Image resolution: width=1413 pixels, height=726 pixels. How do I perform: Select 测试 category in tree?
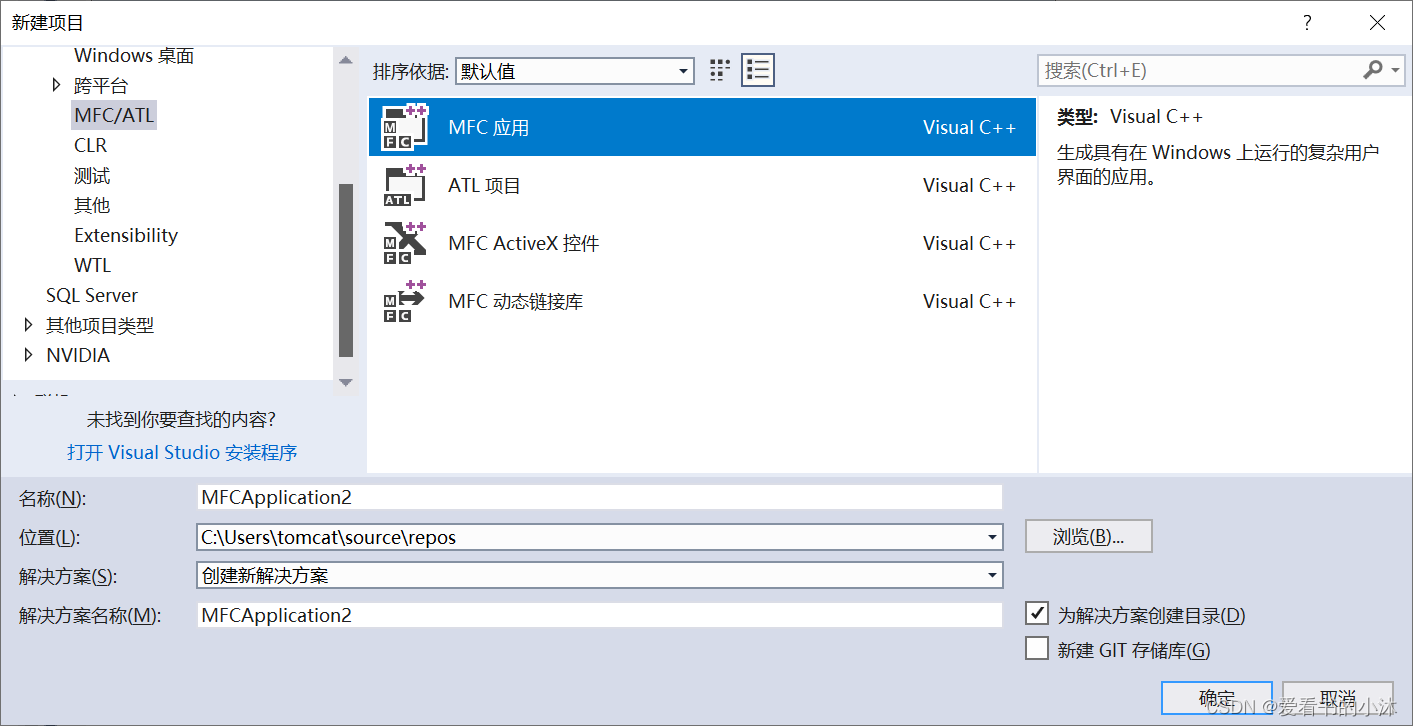[x=92, y=175]
